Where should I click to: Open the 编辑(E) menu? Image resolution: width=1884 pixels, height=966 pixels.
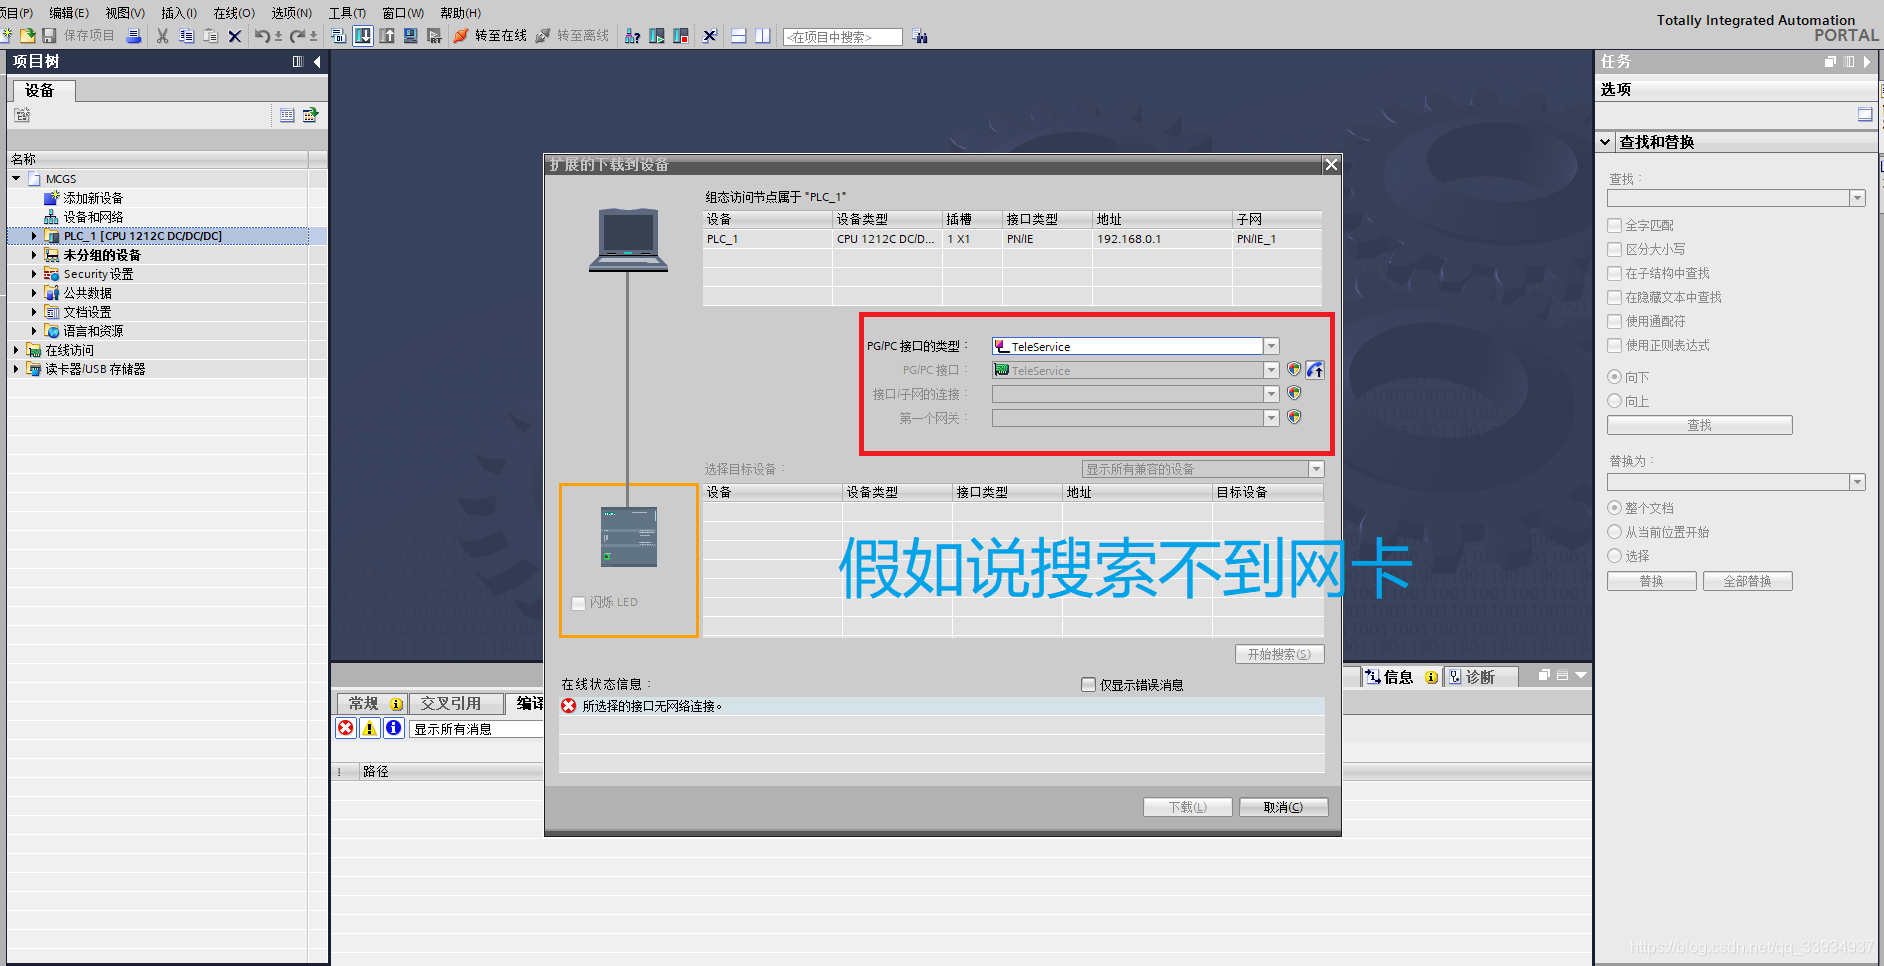tap(69, 13)
